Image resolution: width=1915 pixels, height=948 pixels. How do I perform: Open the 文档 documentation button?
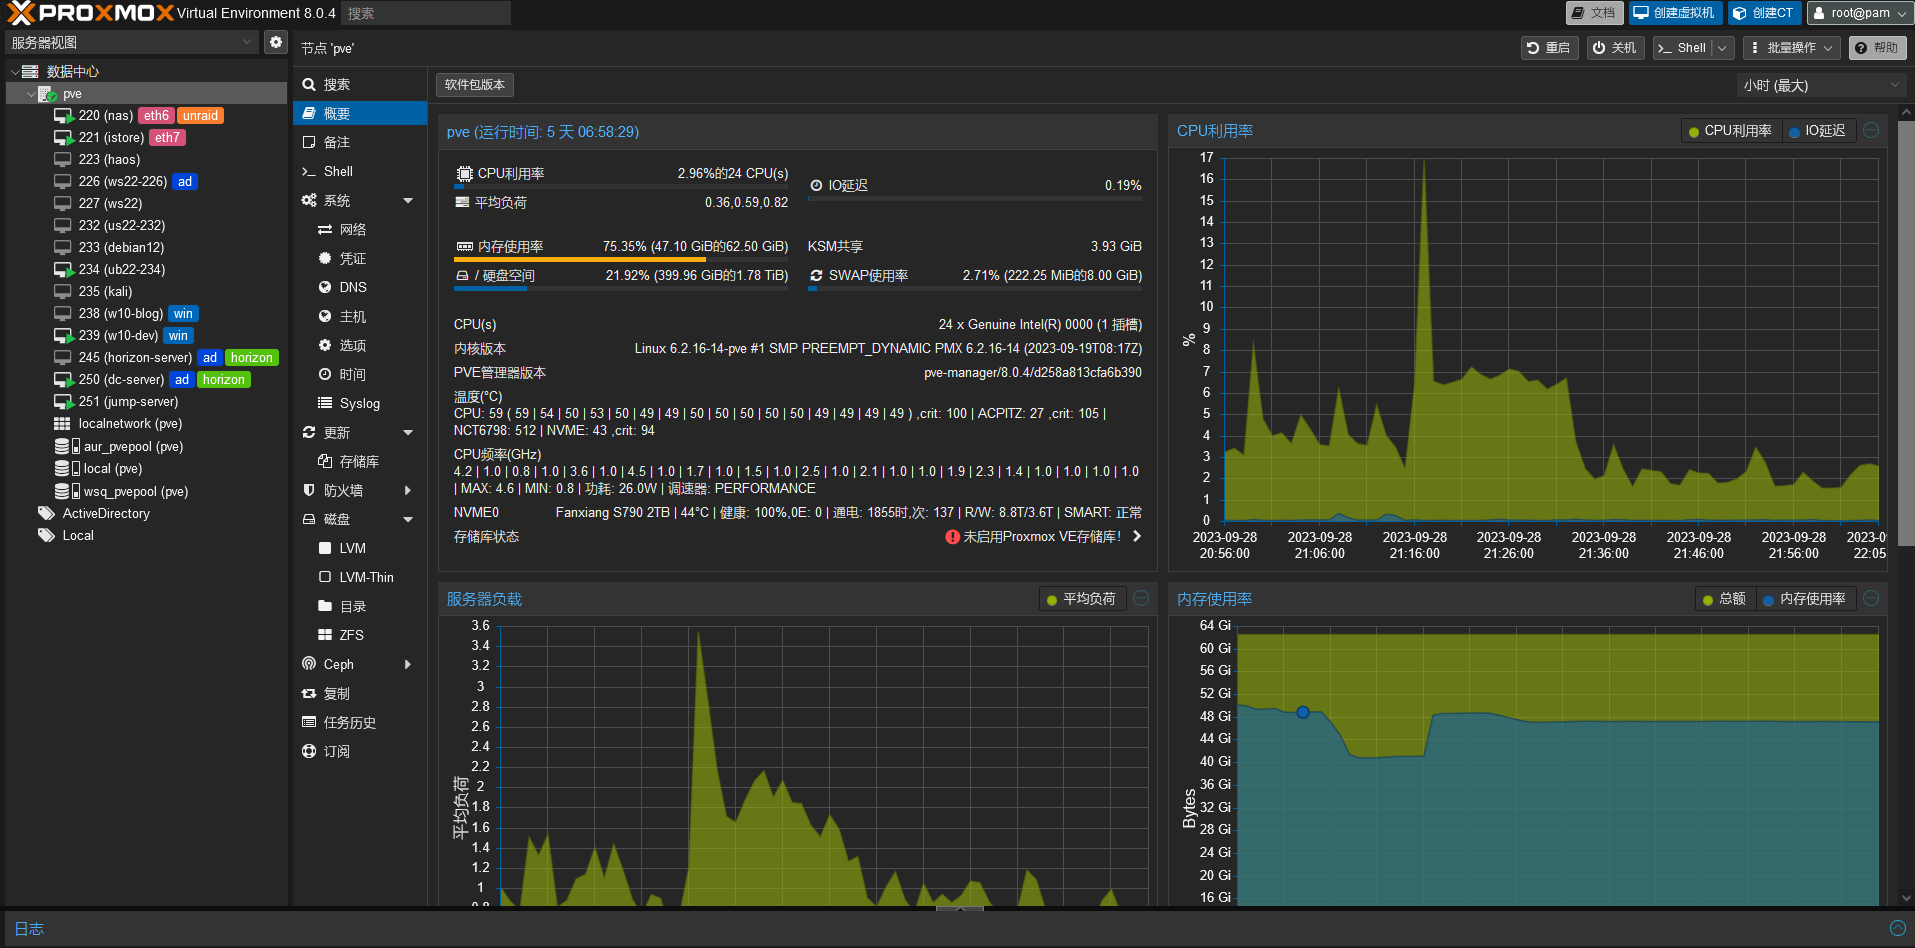[1594, 13]
